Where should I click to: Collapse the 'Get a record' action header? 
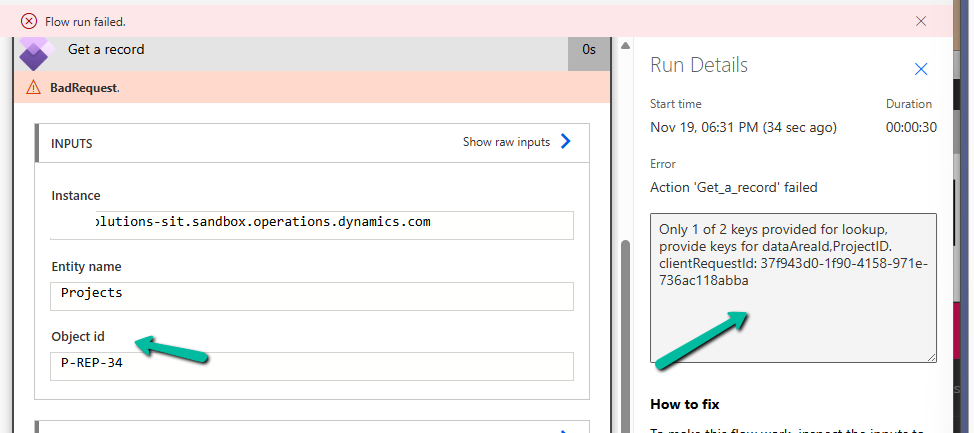coord(300,51)
